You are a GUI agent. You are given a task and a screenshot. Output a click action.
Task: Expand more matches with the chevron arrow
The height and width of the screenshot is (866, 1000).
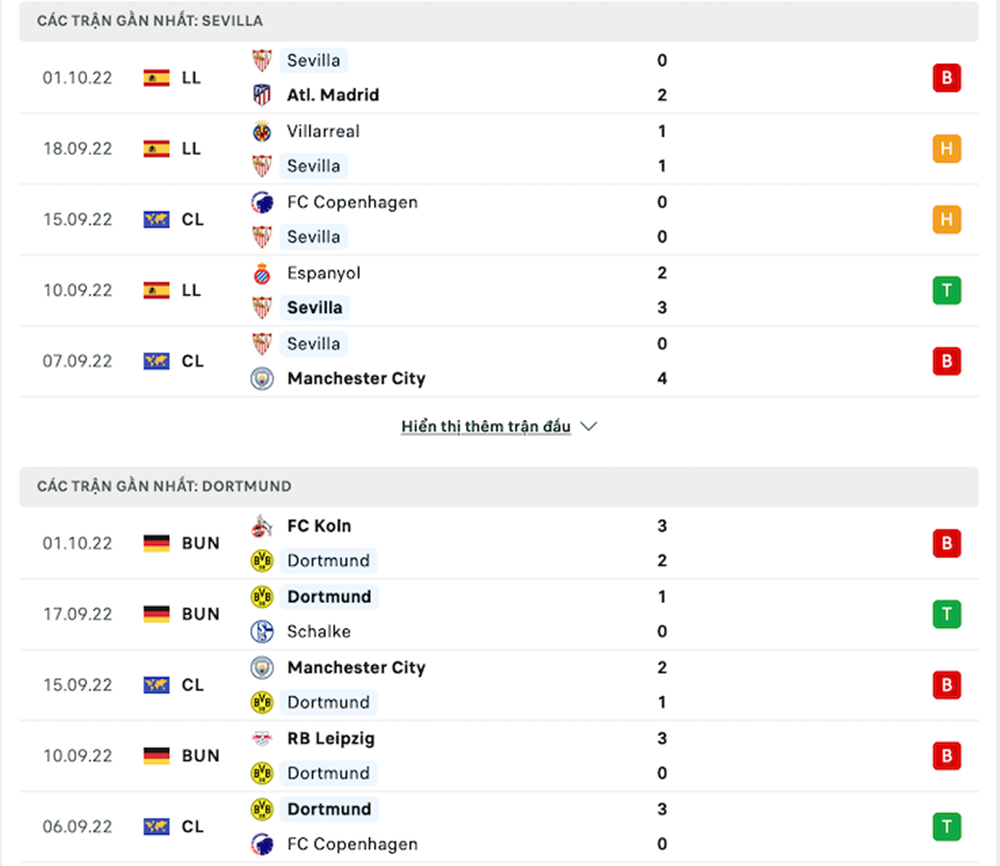pyautogui.click(x=589, y=427)
